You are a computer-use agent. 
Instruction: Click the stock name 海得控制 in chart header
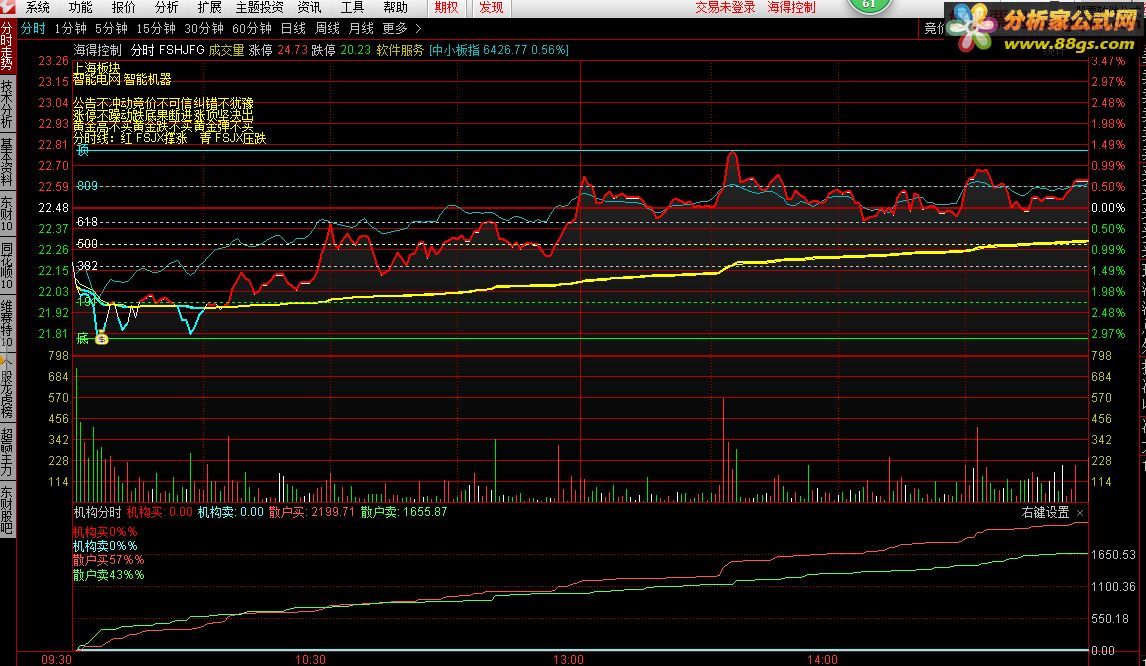point(98,50)
